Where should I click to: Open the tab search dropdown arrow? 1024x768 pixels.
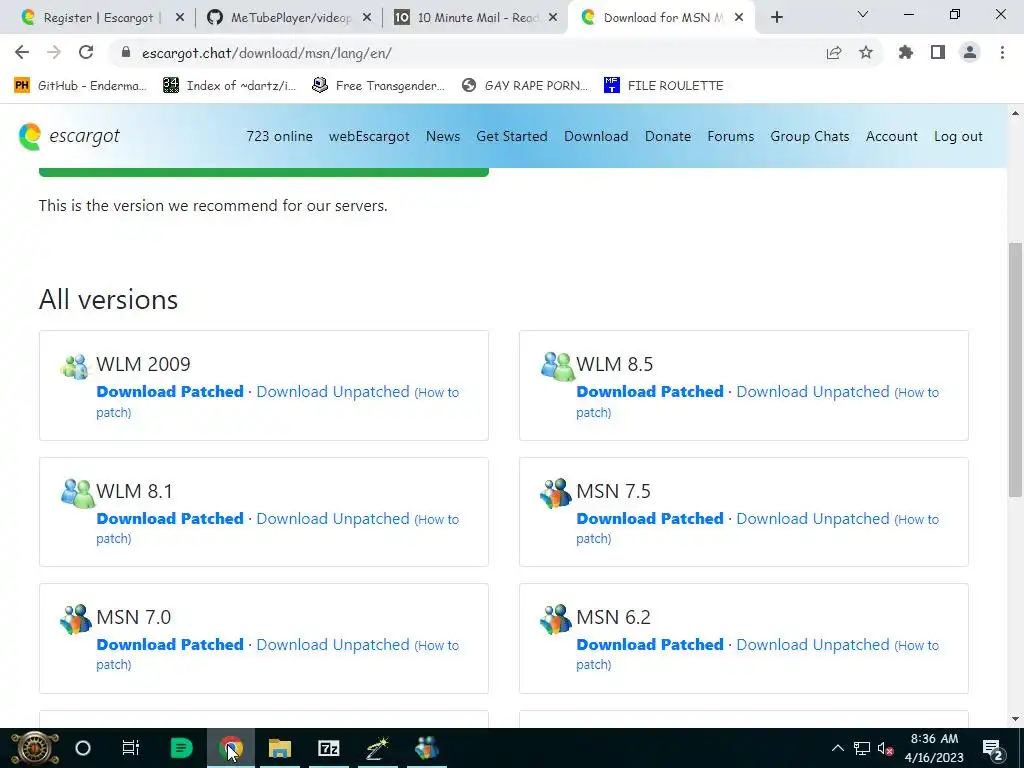pos(863,14)
